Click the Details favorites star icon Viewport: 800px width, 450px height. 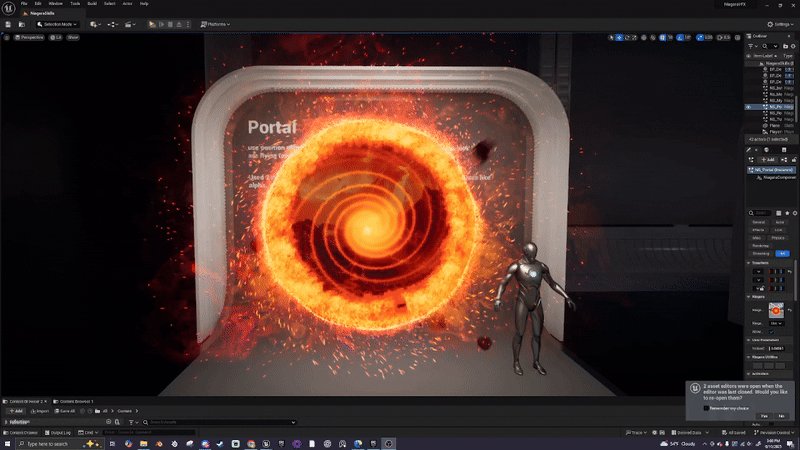(787, 213)
